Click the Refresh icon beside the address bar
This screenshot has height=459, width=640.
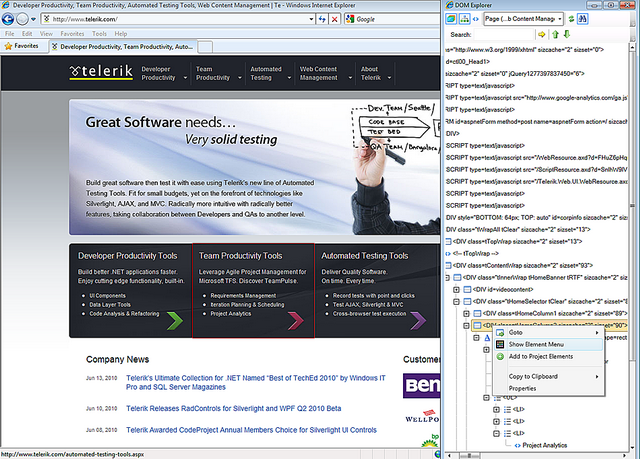[322, 19]
